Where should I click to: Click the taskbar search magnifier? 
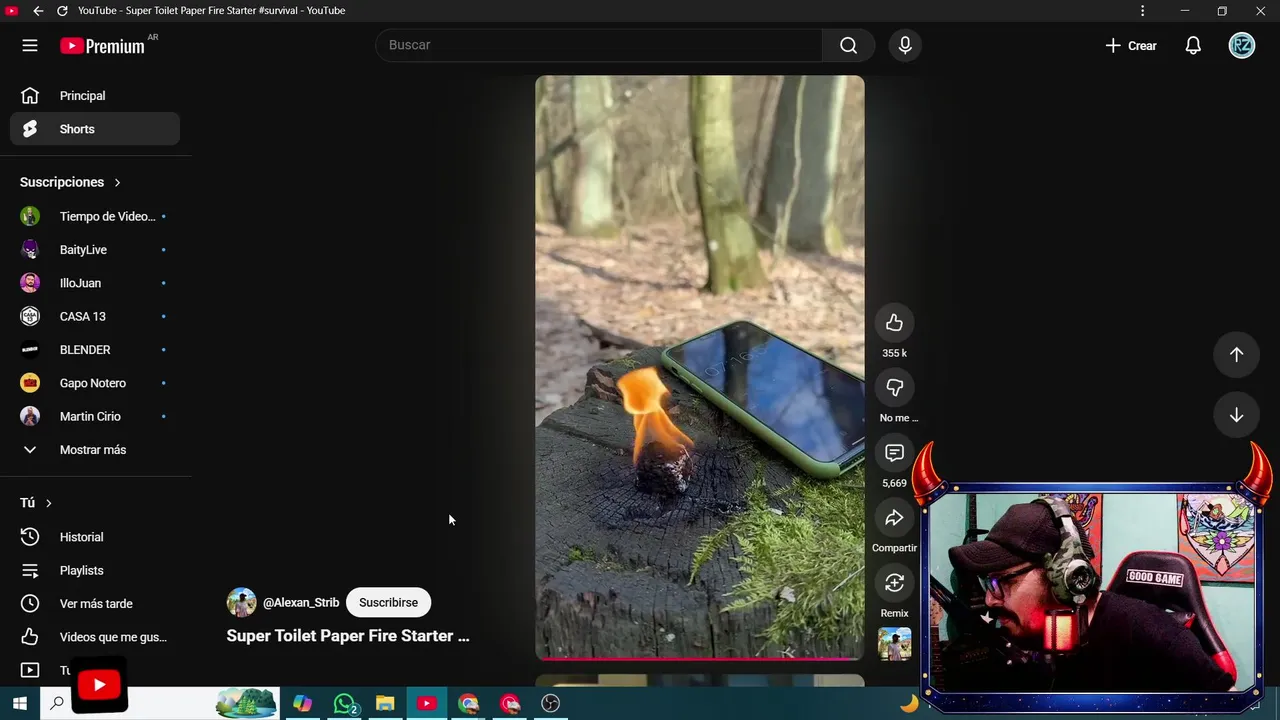[x=57, y=704]
